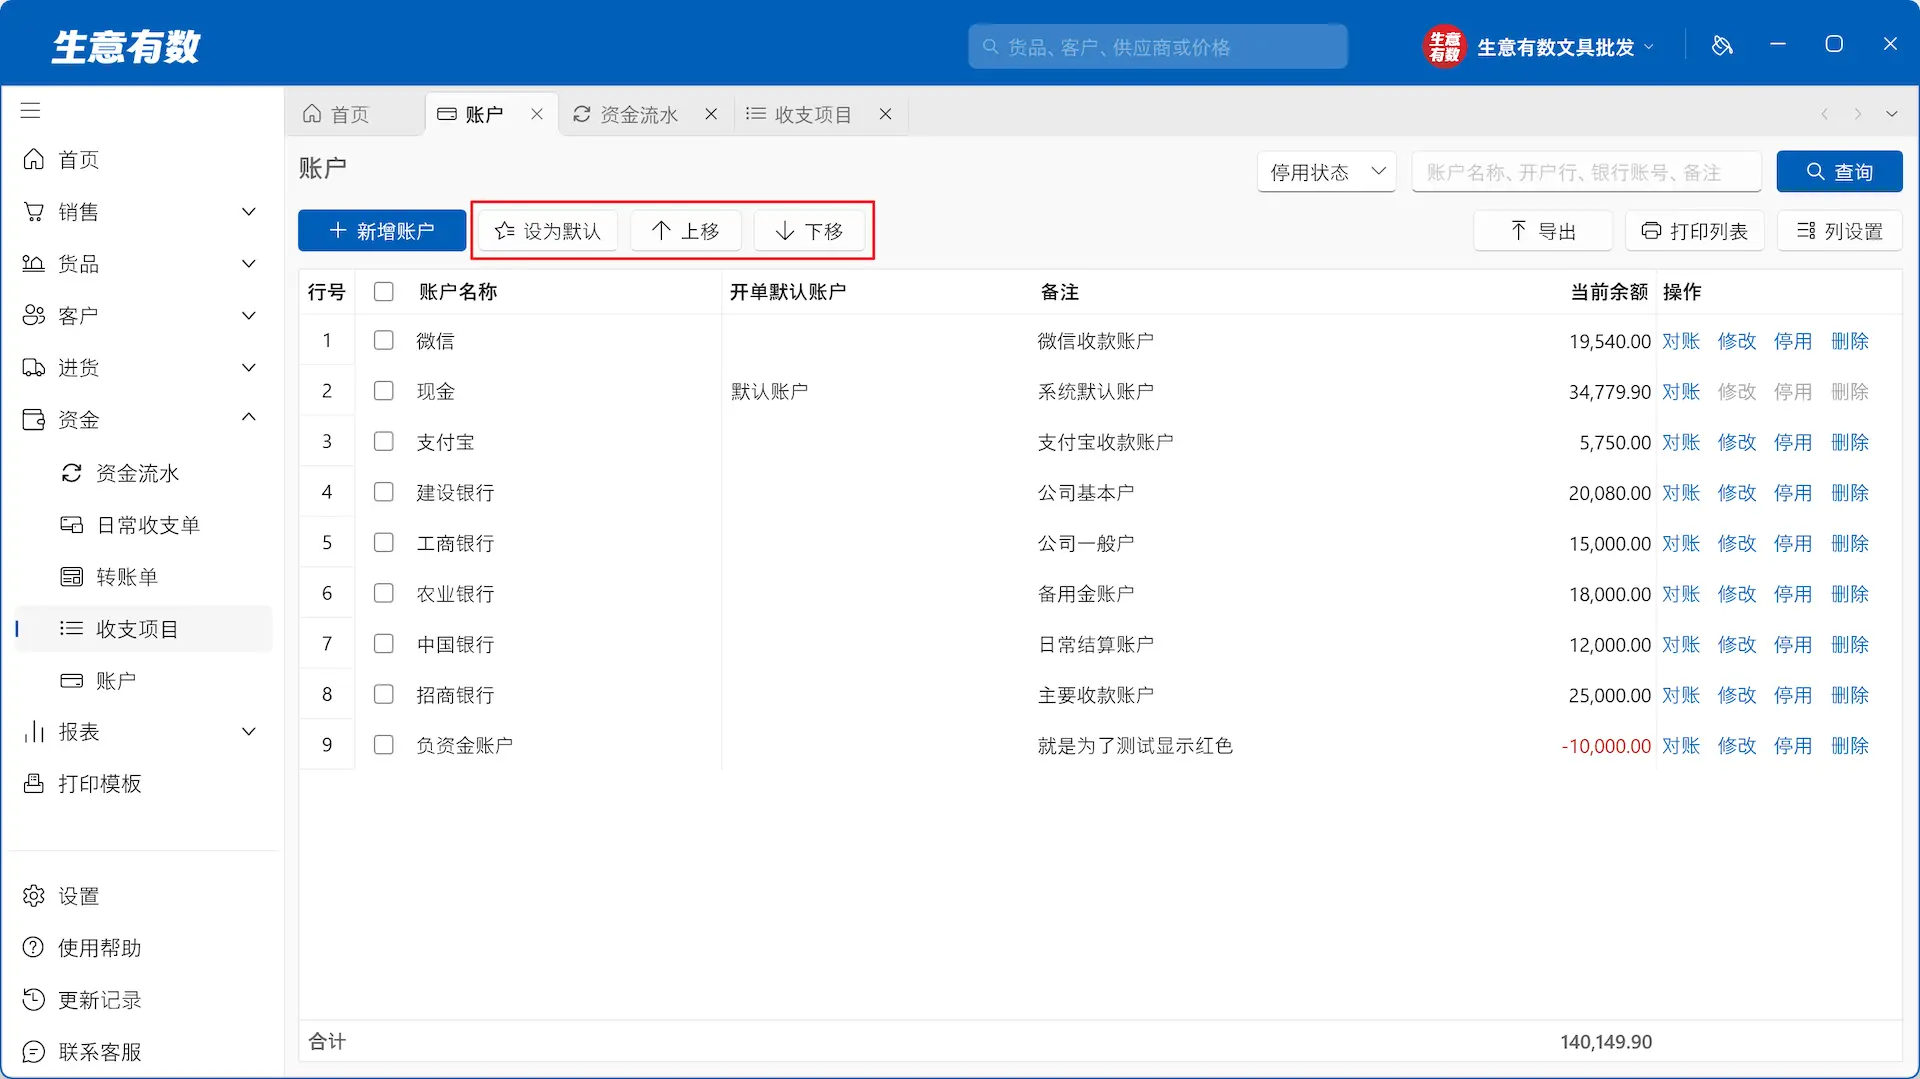Open 打印模板 in the sidebar
The image size is (1920, 1079).
(80, 784)
